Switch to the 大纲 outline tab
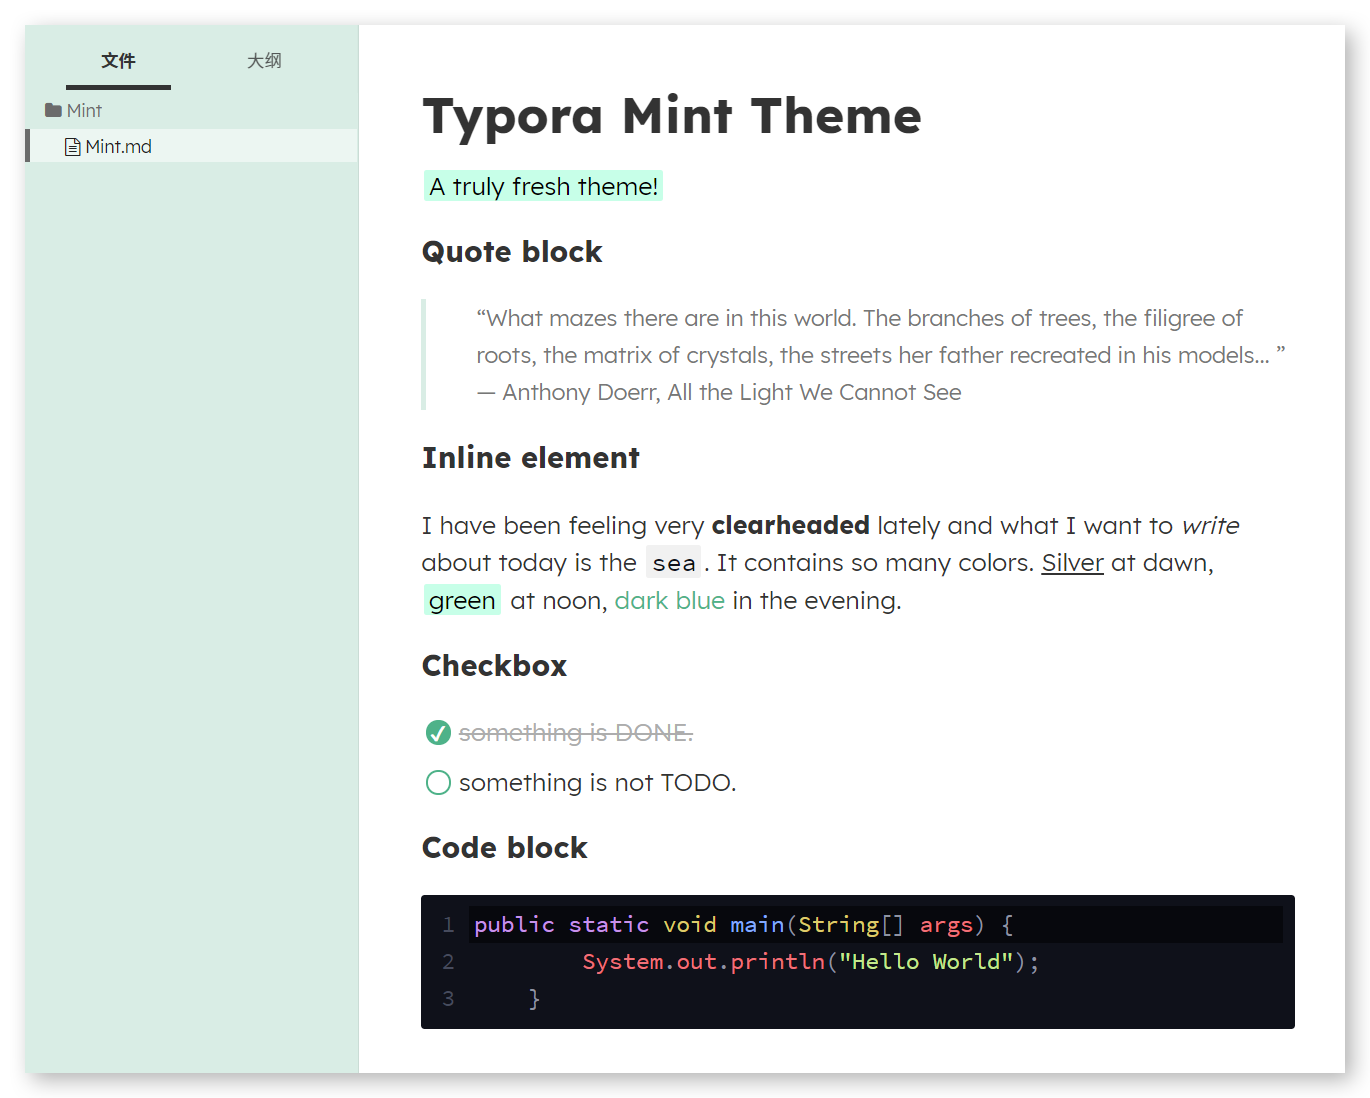Screen dimensions: 1370x1098 tap(264, 61)
